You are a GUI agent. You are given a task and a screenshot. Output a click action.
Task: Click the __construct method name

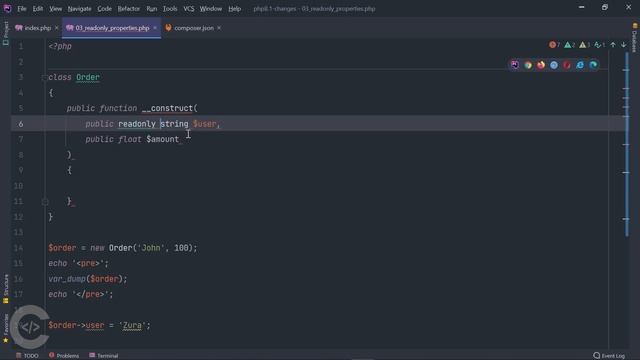point(167,108)
